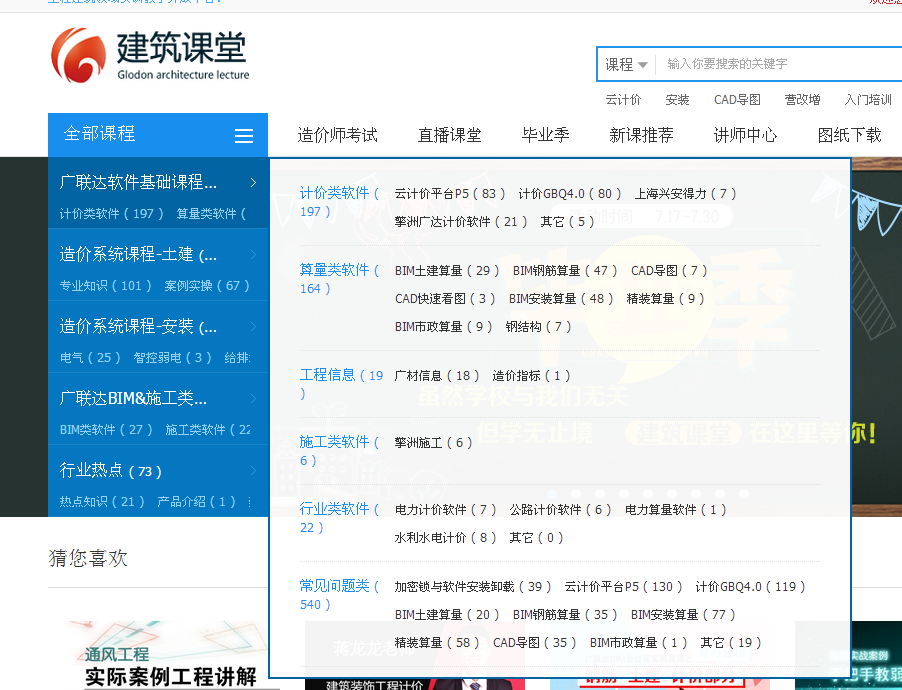Select 云计价平台P5 (130) link
Viewport: 902px width, 690px height.
623,586
